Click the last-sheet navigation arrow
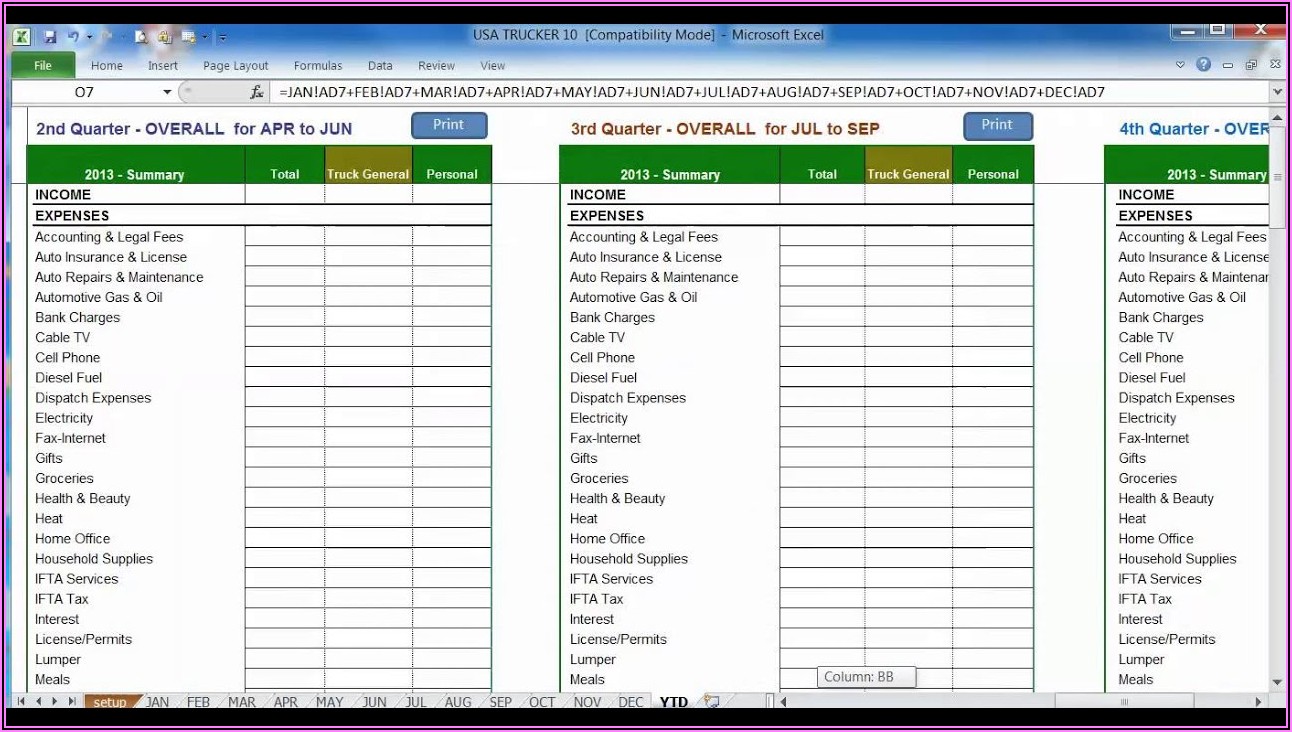The height and width of the screenshot is (732, 1292). tap(72, 702)
